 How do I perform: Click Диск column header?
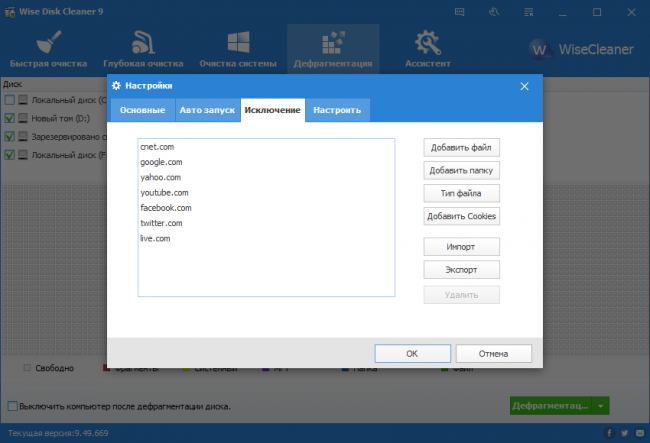[x=12, y=84]
